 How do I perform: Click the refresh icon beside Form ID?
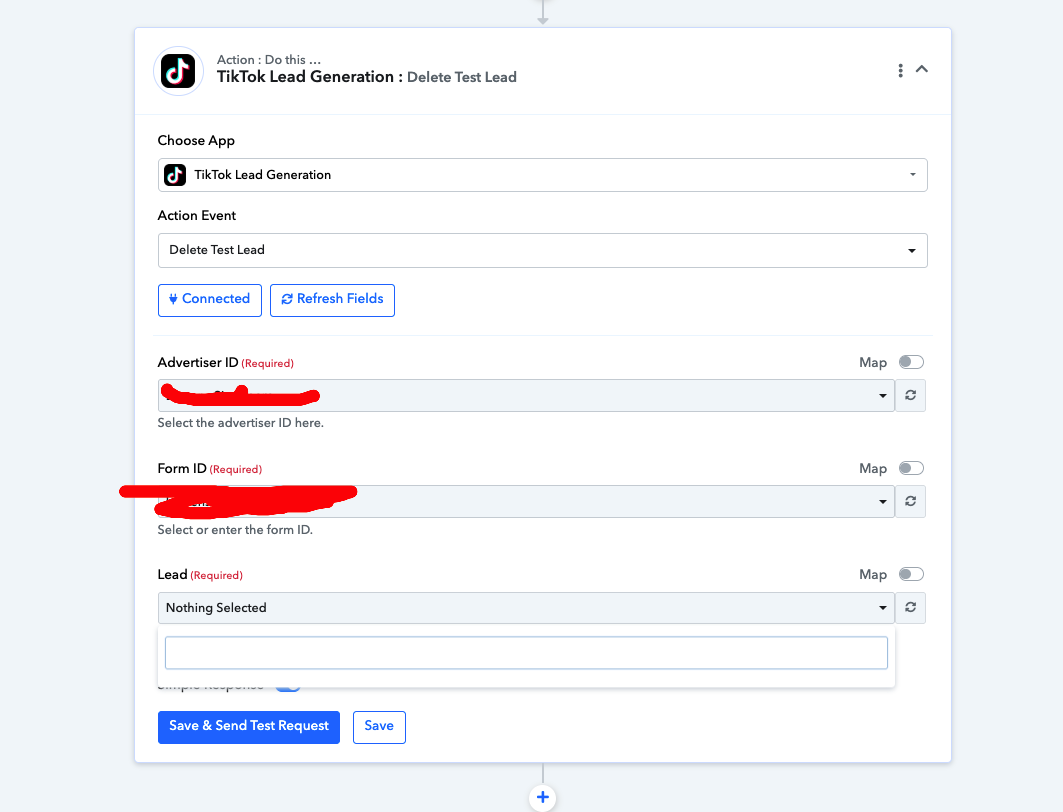(x=910, y=502)
